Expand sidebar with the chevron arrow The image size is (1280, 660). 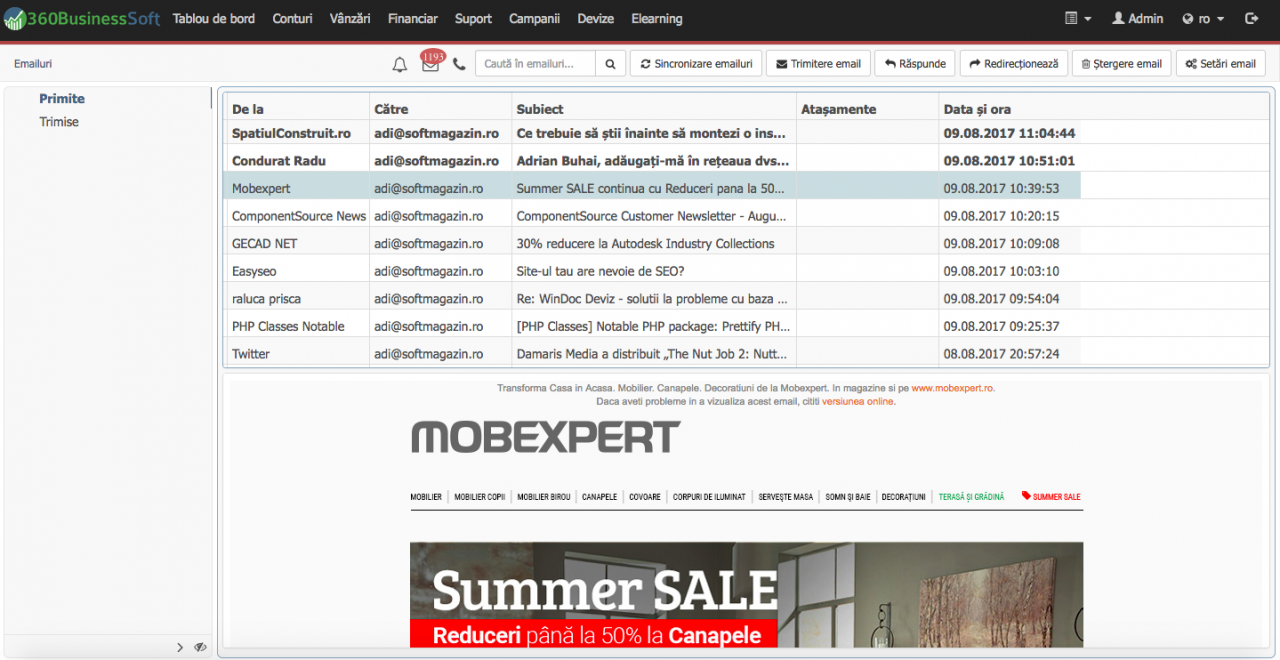click(180, 647)
